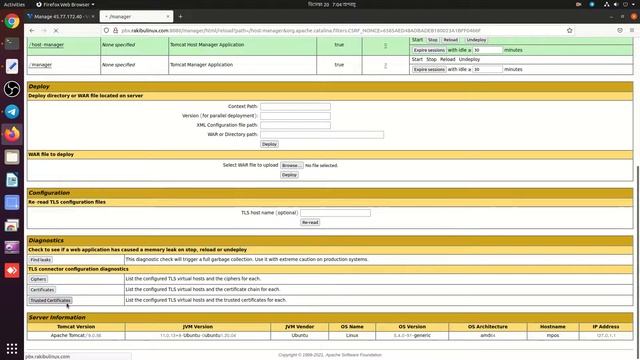Select the 'Apache Tomcat' version cell
The image size is (640, 360).
pos(76,336)
